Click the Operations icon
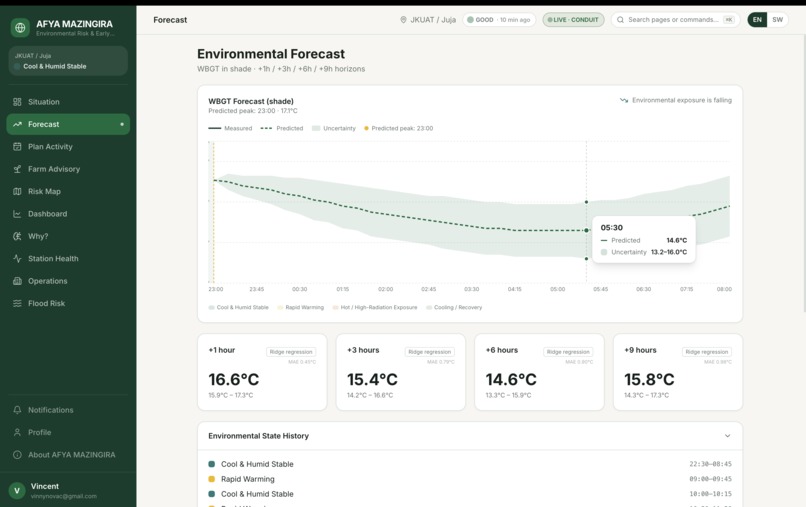This screenshot has width=806, height=507. (17, 281)
